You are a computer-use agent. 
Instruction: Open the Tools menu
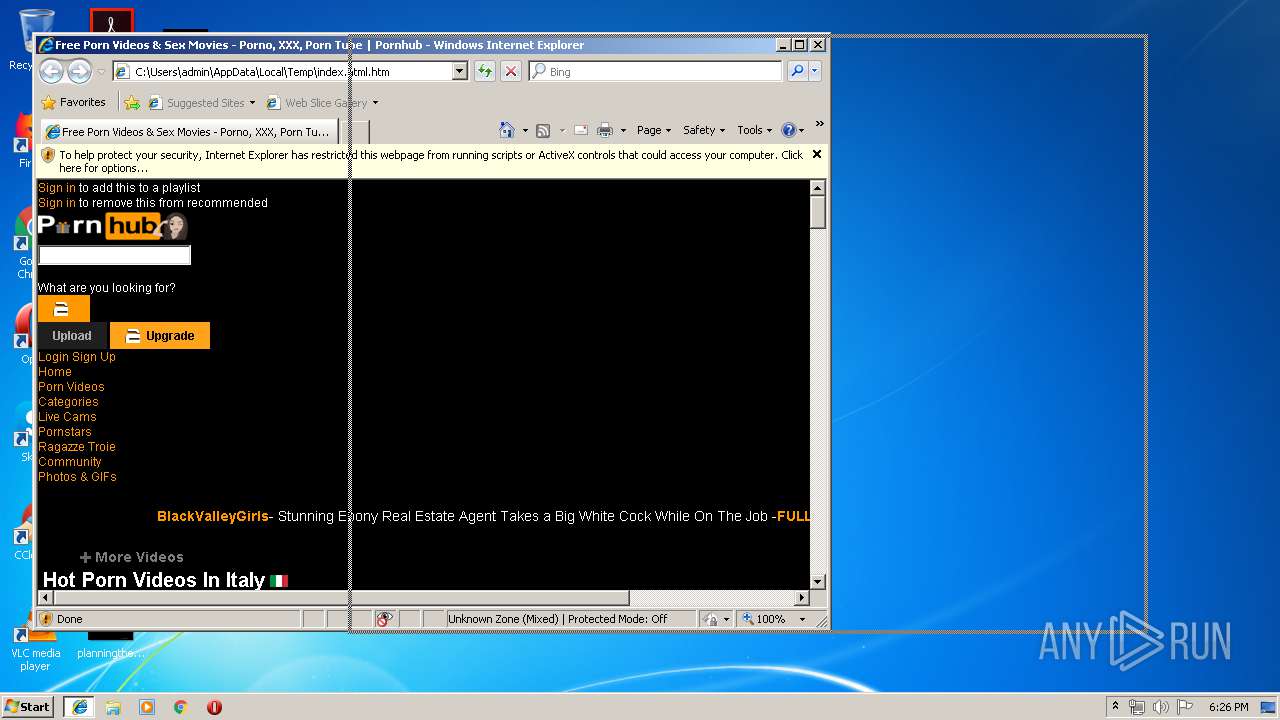[x=755, y=130]
